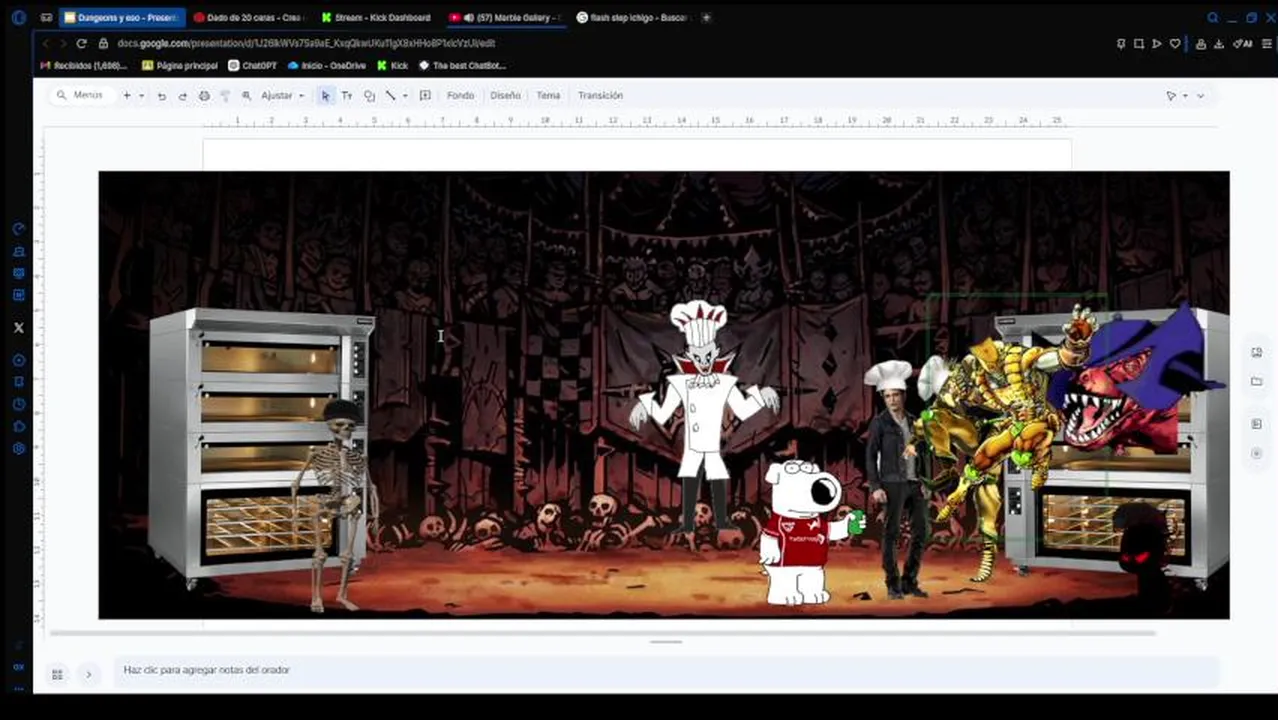This screenshot has width=1278, height=720.
Task: Click the play-shaped icon in address bar
Action: 1157,44
